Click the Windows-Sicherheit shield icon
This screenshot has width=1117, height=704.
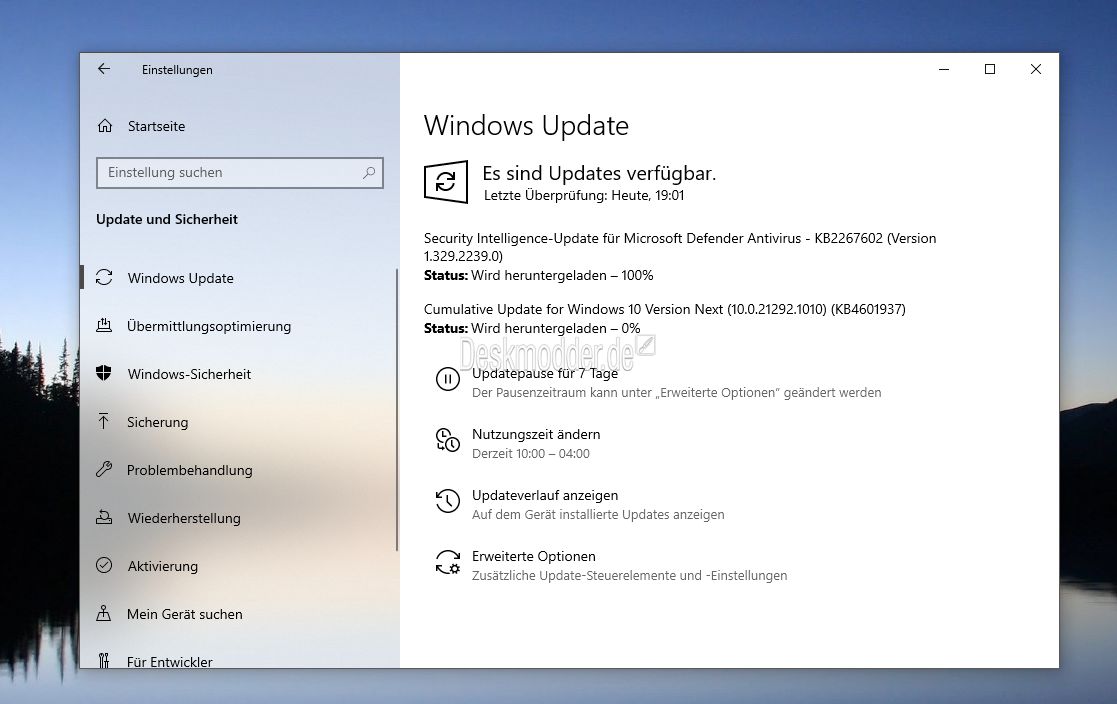pos(104,373)
